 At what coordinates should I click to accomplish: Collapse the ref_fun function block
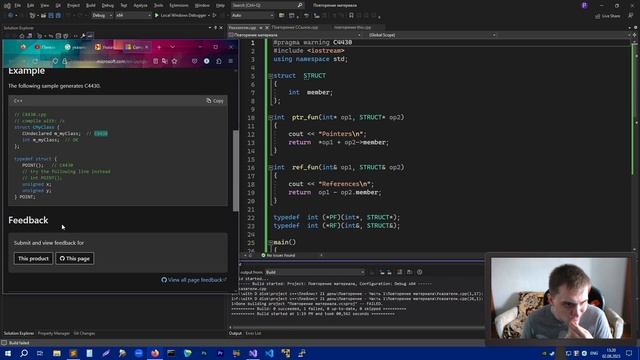[x=270, y=167]
